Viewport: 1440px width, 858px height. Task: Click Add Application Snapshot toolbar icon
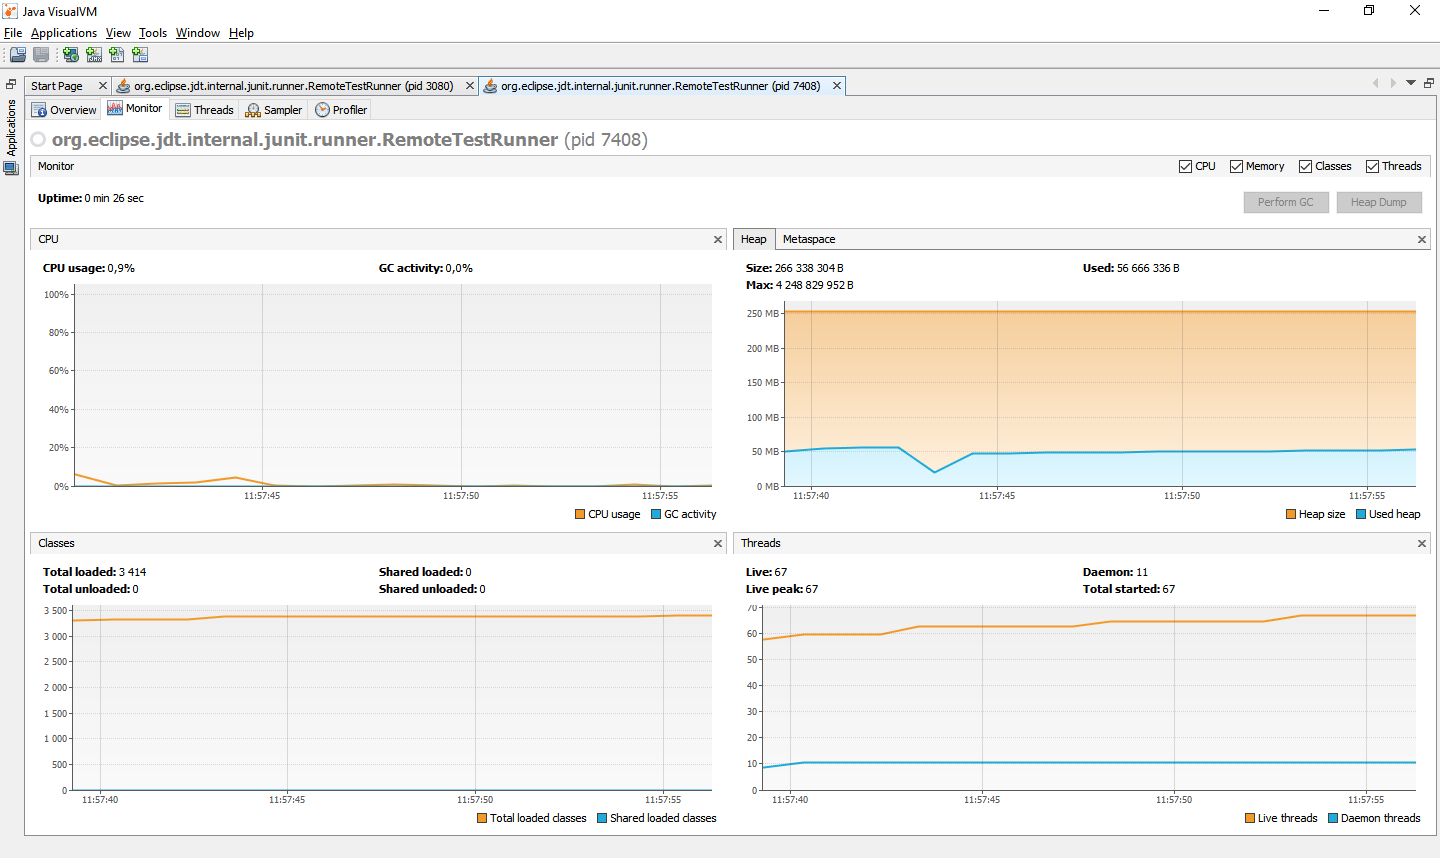(140, 55)
